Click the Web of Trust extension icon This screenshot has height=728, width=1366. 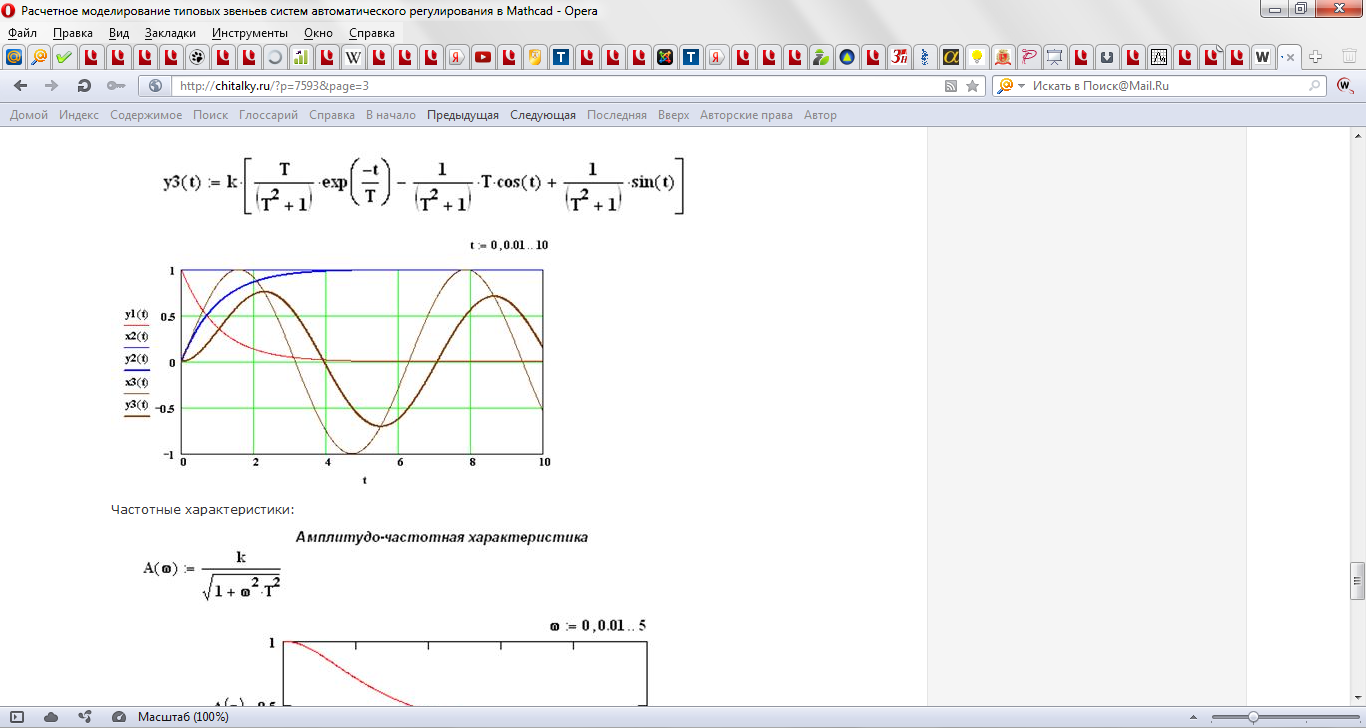coord(1345,86)
